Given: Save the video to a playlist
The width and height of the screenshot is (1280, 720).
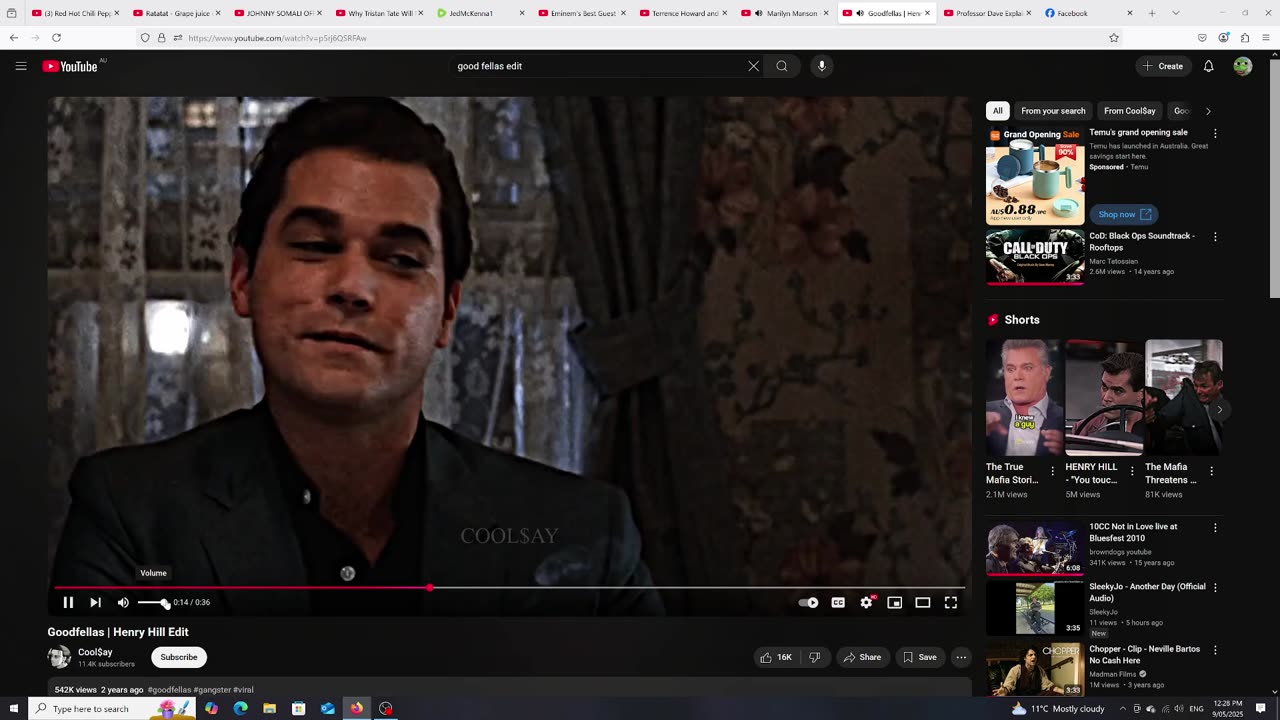Looking at the screenshot, I should [x=919, y=657].
